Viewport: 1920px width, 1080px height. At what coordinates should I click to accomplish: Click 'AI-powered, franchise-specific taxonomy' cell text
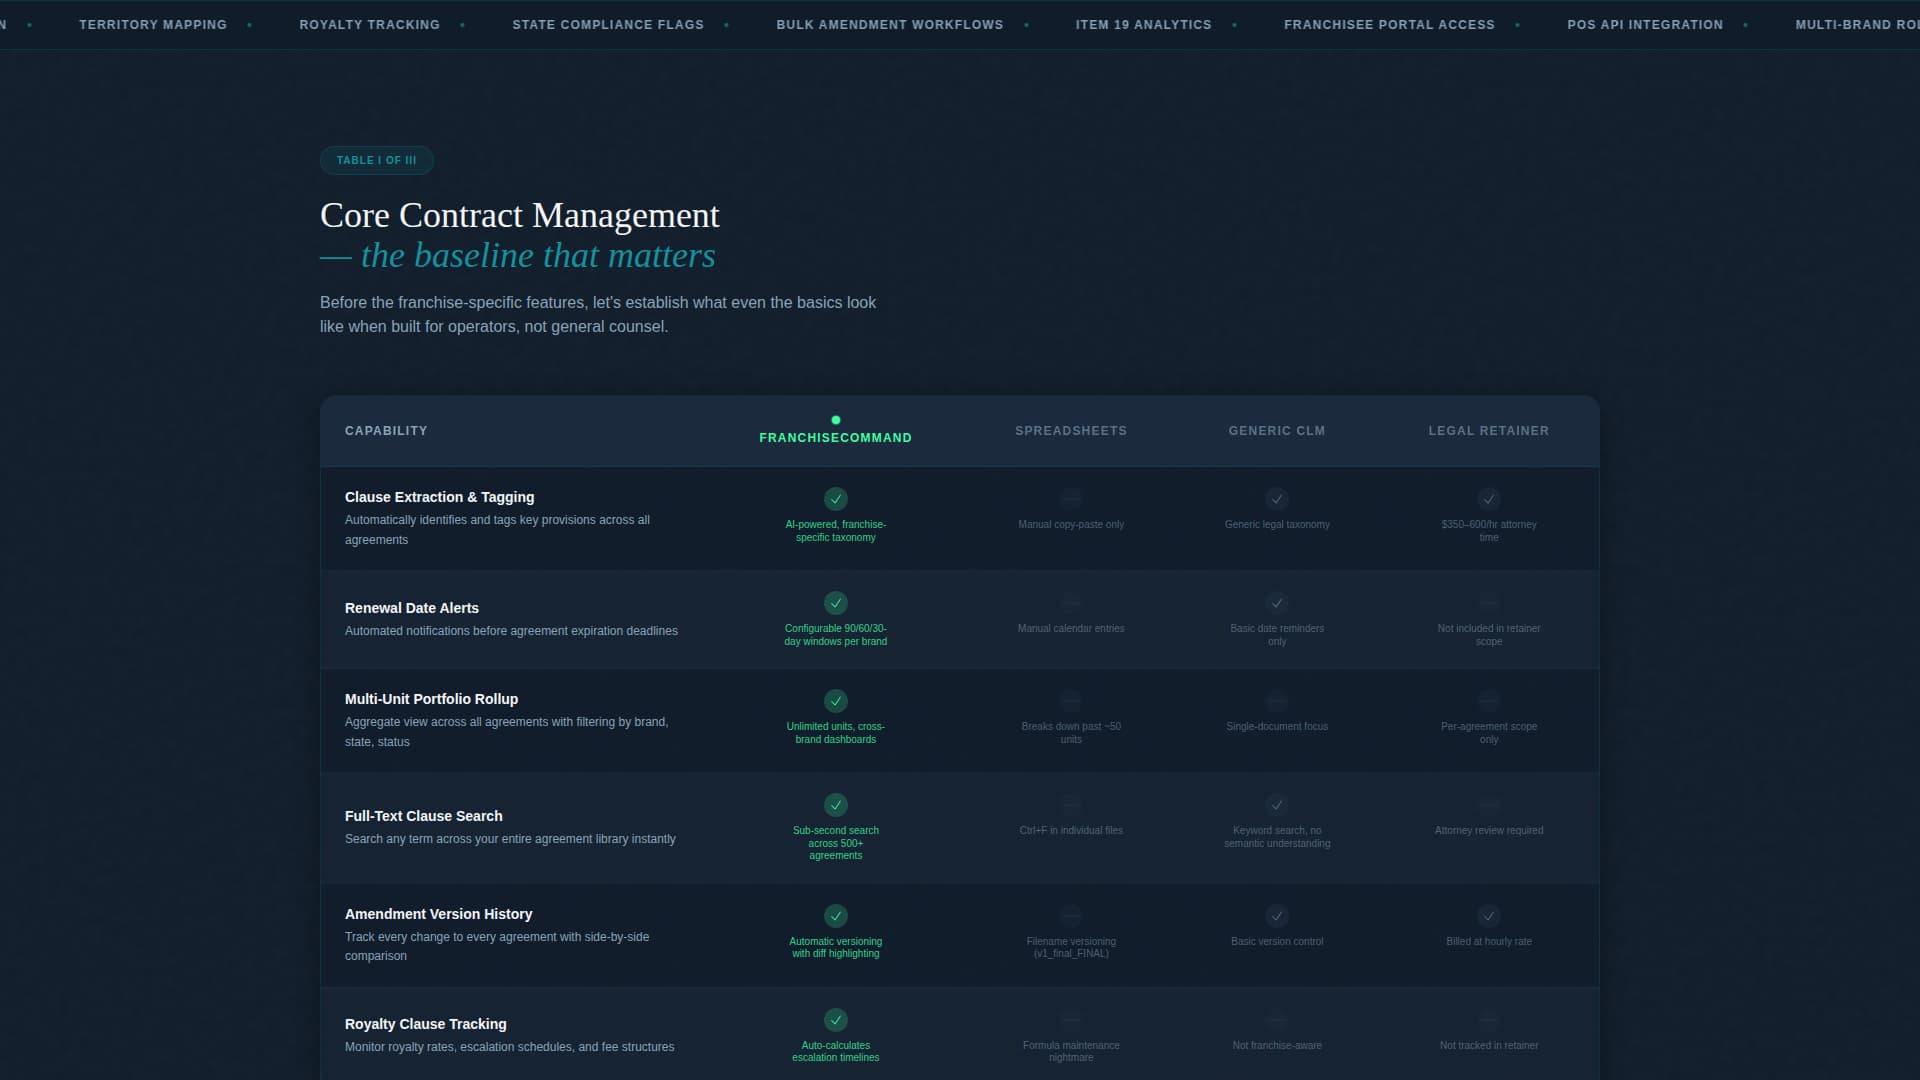click(835, 531)
